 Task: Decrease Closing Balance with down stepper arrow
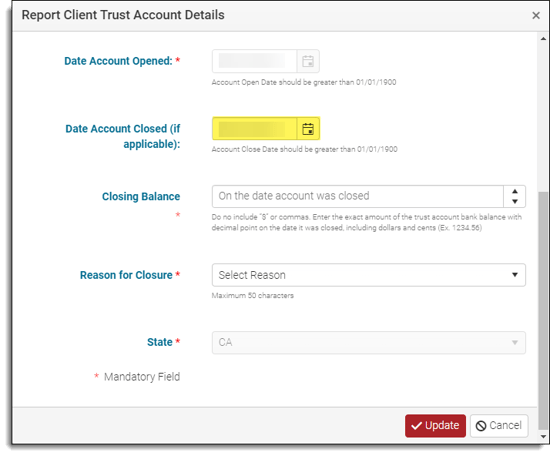click(x=515, y=201)
